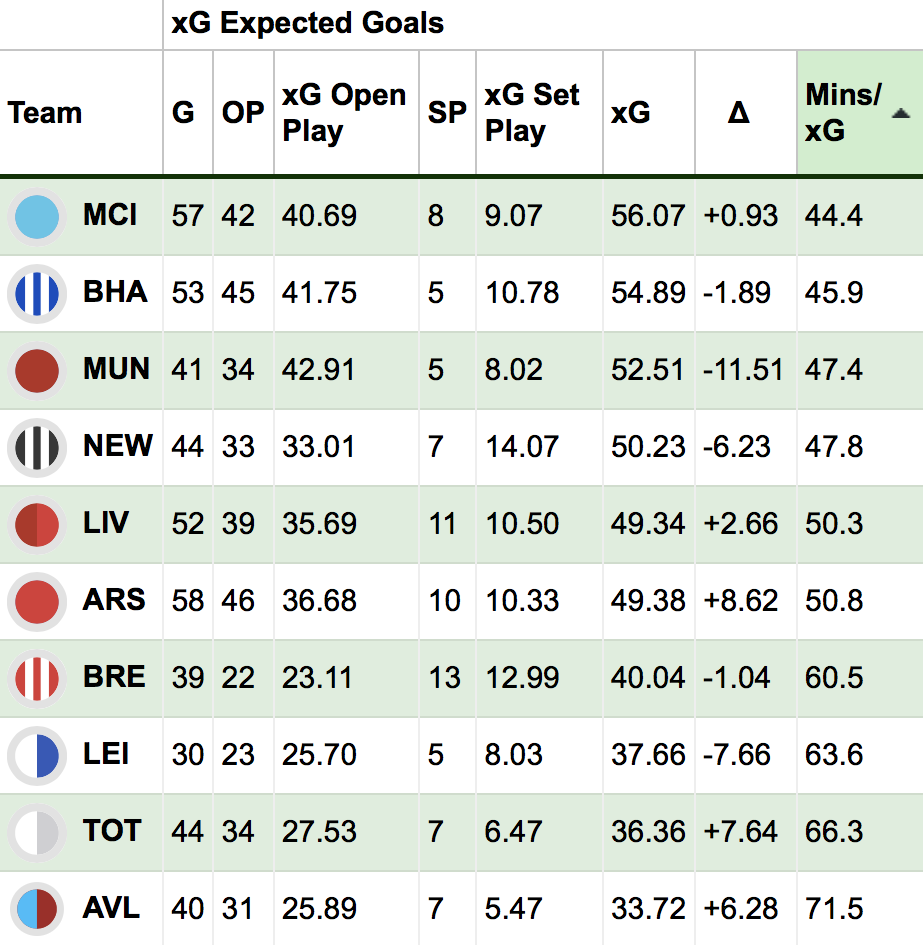Click the LIV two-tone red team badge
The image size is (923, 945).
click(x=37, y=525)
